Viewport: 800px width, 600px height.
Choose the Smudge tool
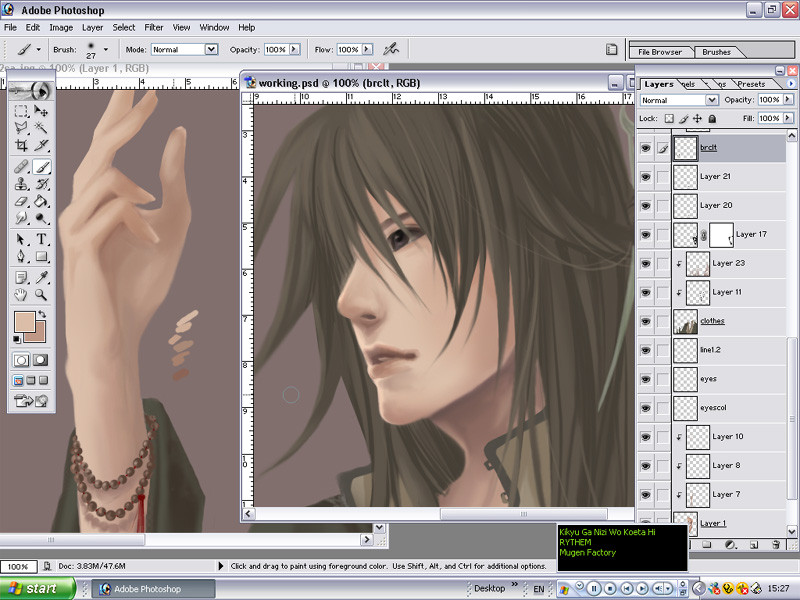(21, 218)
